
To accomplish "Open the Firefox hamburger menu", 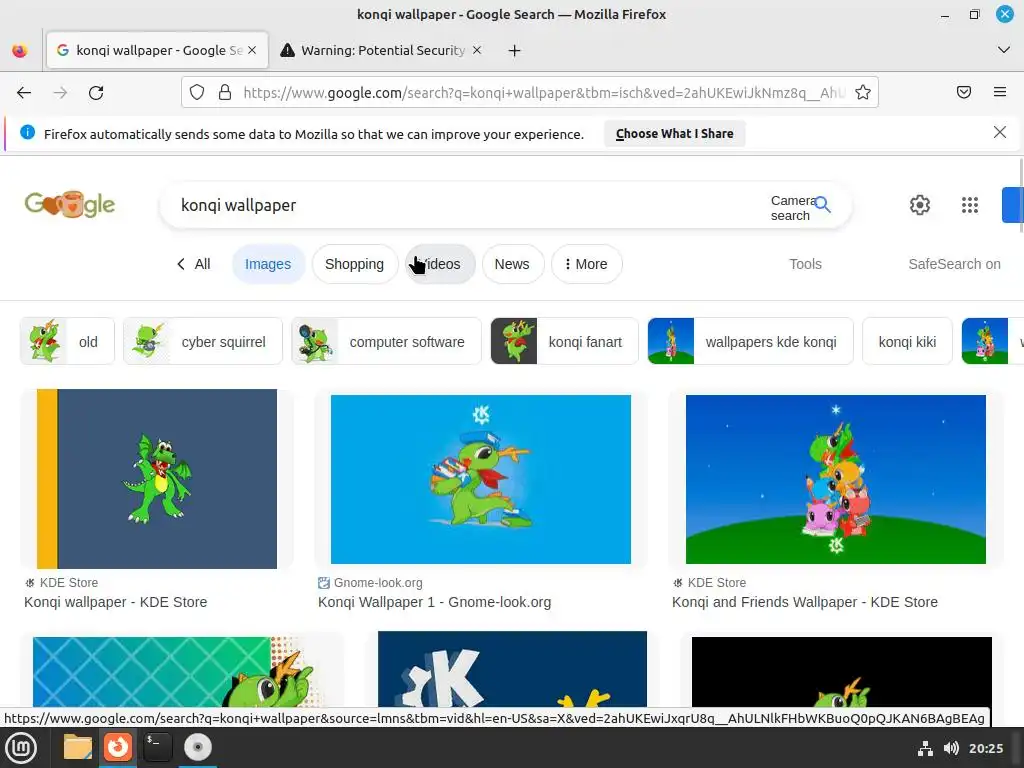I will pos(1000,92).
